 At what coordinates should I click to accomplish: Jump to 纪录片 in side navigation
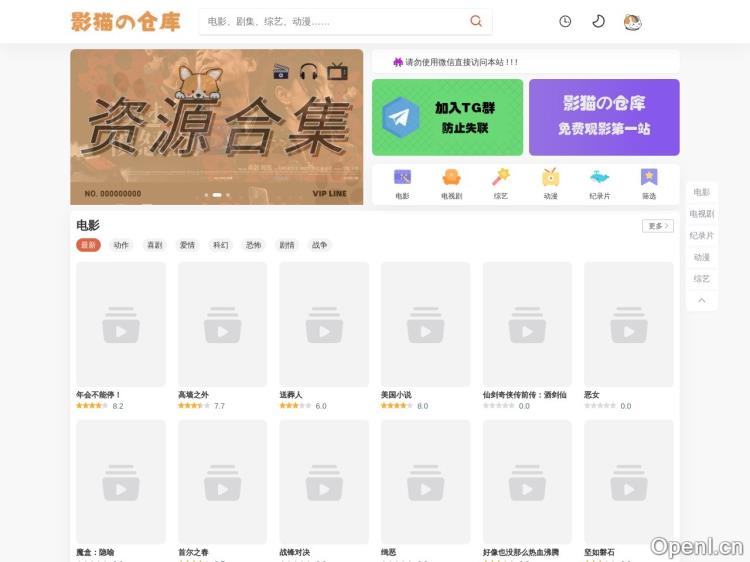[702, 235]
